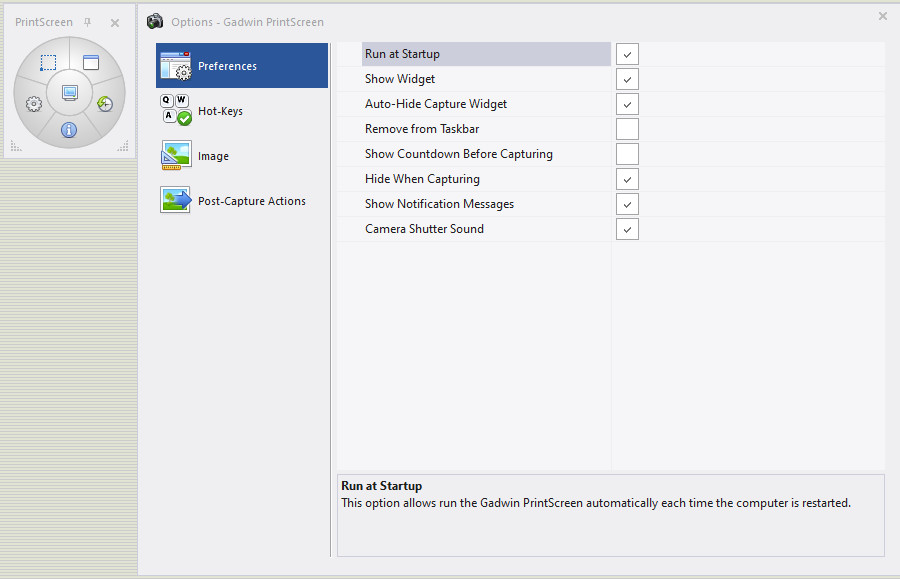The width and height of the screenshot is (900, 579).
Task: Disable Auto-Hide Capture Widget checkbox
Action: point(627,104)
